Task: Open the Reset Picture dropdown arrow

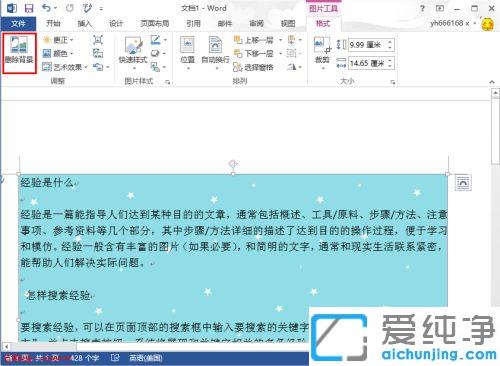Action: click(x=108, y=67)
